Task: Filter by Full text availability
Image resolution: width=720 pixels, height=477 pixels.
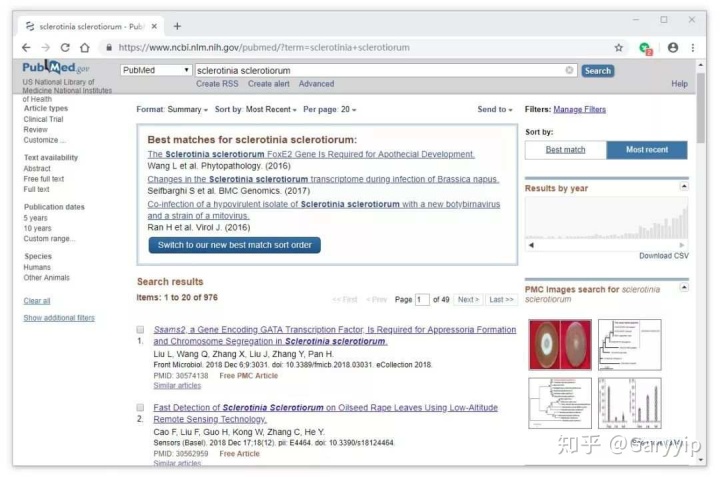Action: 36,190
